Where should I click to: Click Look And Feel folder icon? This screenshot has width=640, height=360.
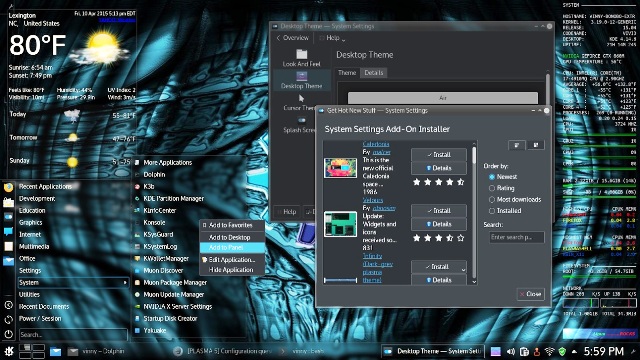pos(302,54)
